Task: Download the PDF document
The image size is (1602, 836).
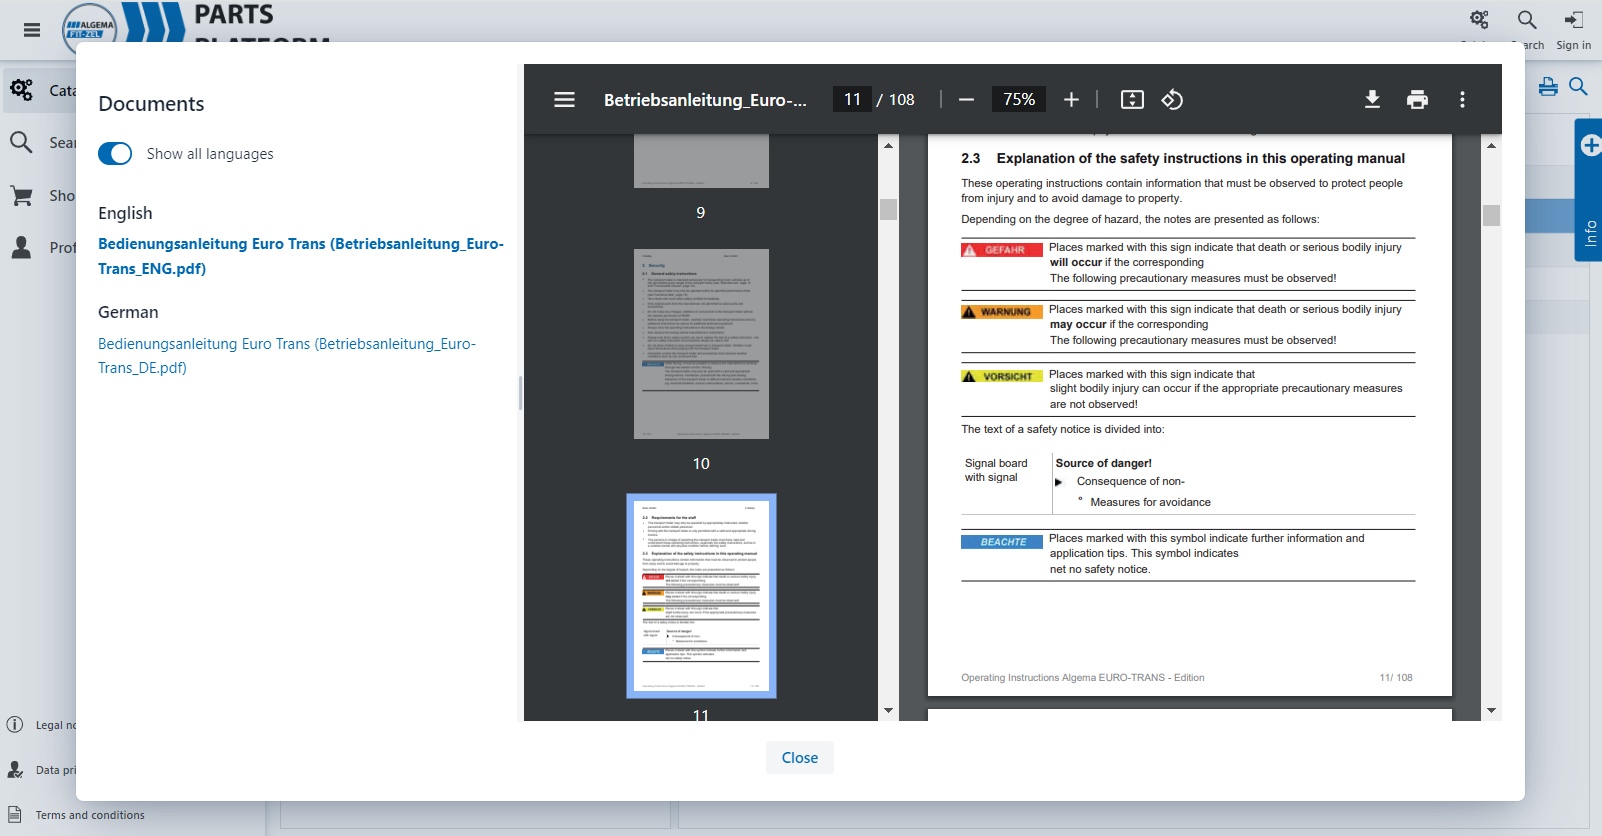Action: pos(1372,99)
